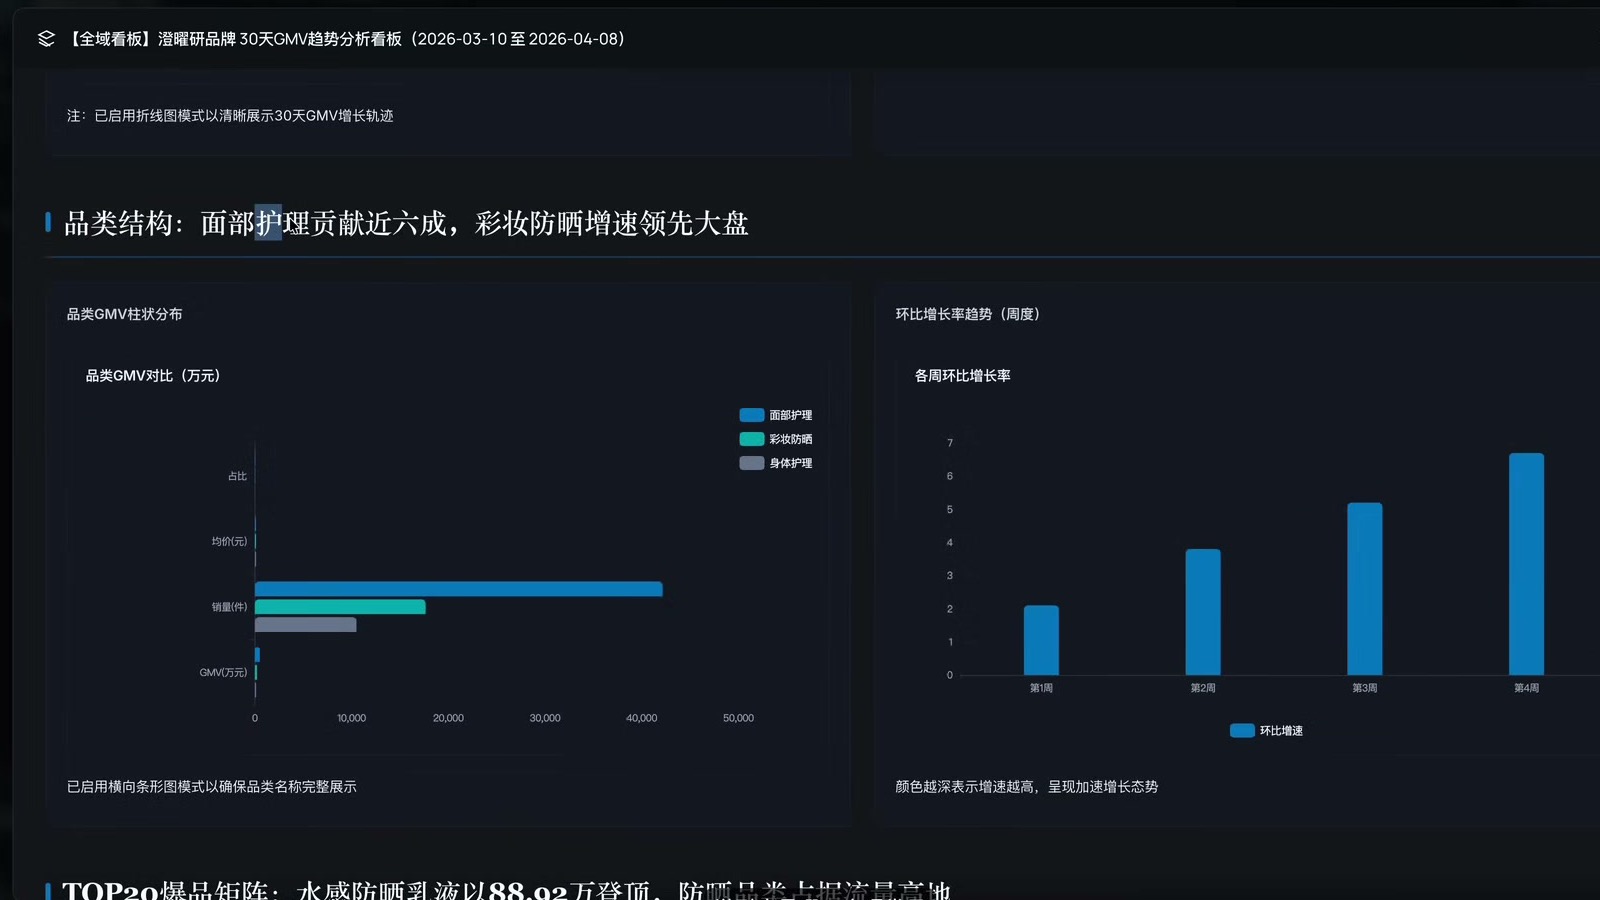This screenshot has height=900, width=1600.
Task: Toggle 身体护理 series off in the legend
Action: (x=790, y=463)
